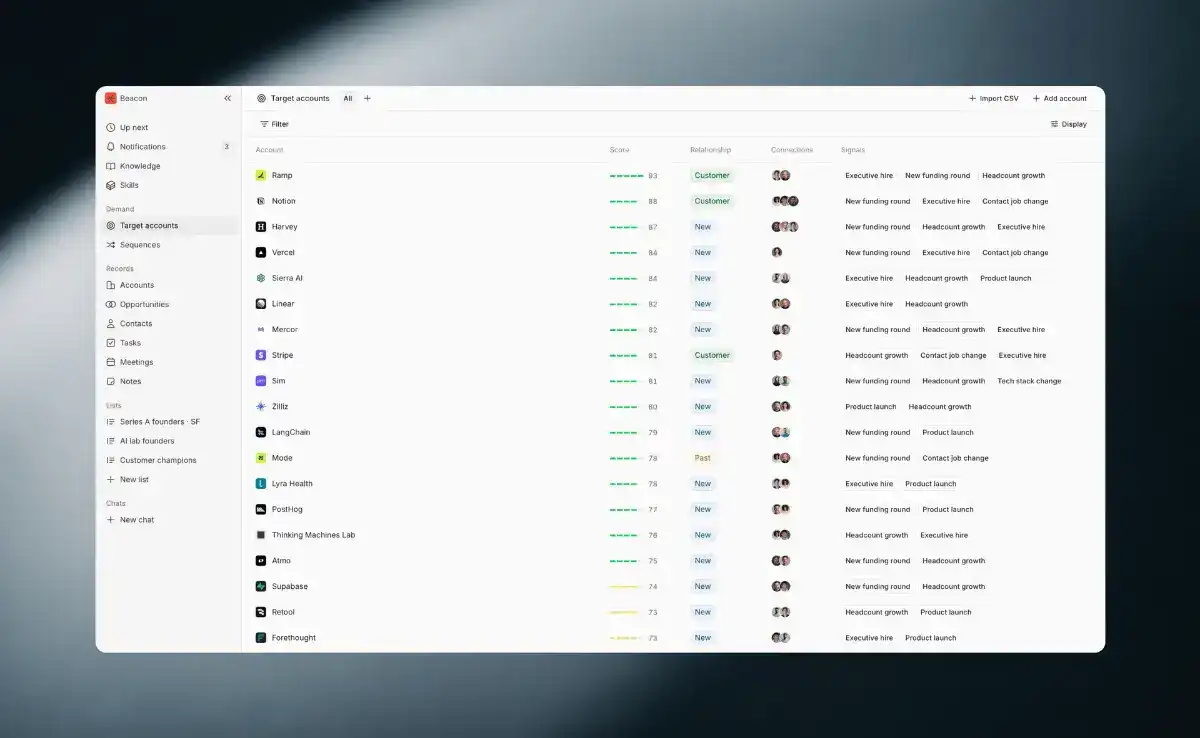Select the All view tab
This screenshot has width=1200, height=738.
(348, 98)
